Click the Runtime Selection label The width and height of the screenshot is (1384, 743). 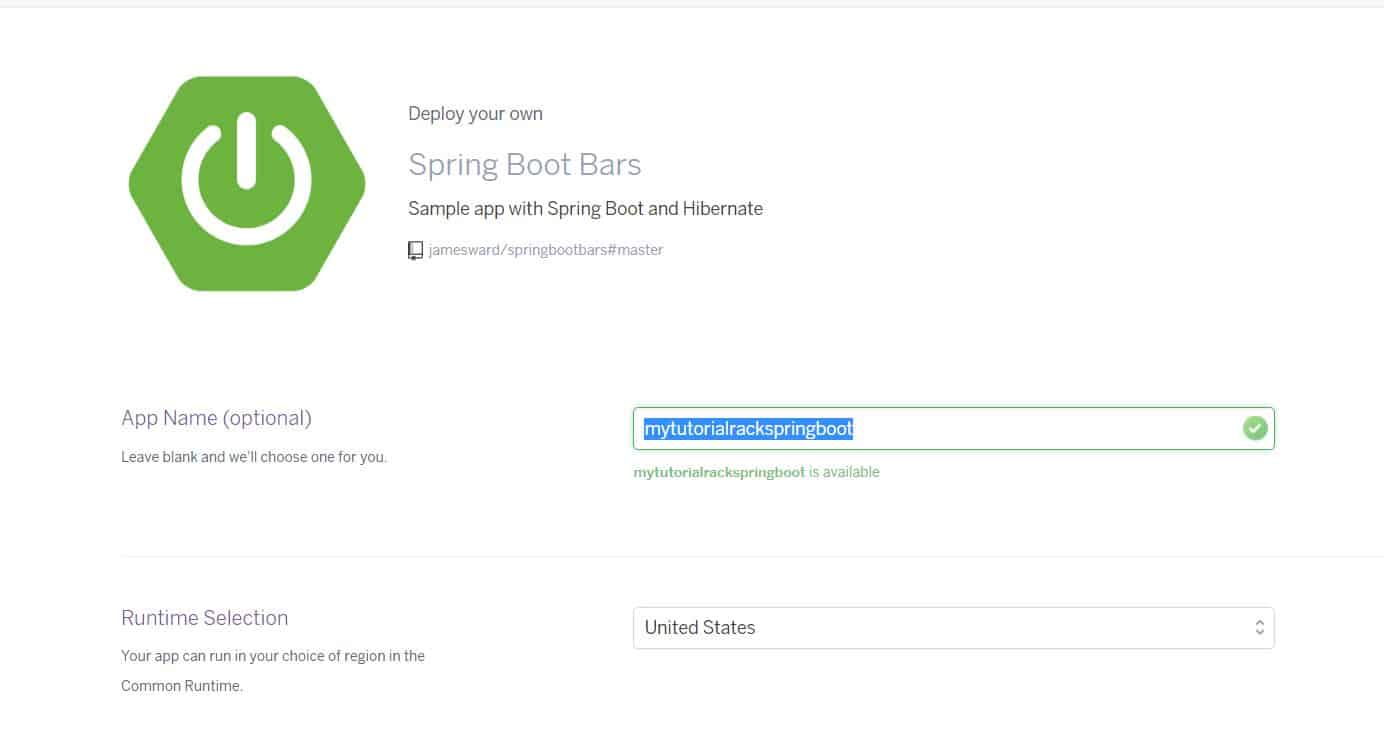204,618
